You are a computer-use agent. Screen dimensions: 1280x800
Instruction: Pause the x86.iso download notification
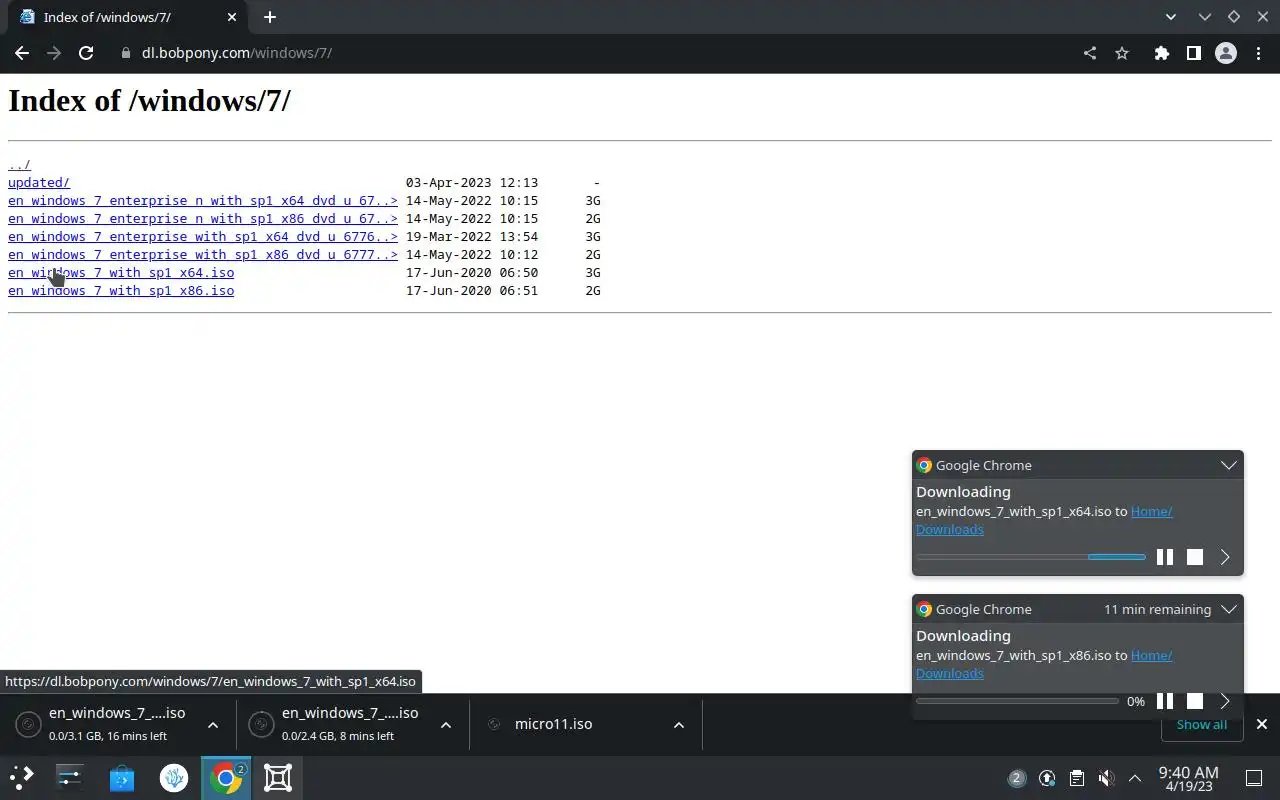point(1165,701)
